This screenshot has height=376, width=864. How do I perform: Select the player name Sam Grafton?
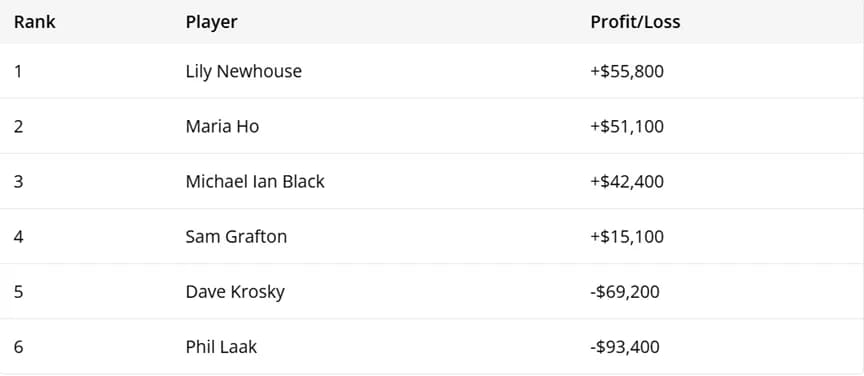[236, 237]
